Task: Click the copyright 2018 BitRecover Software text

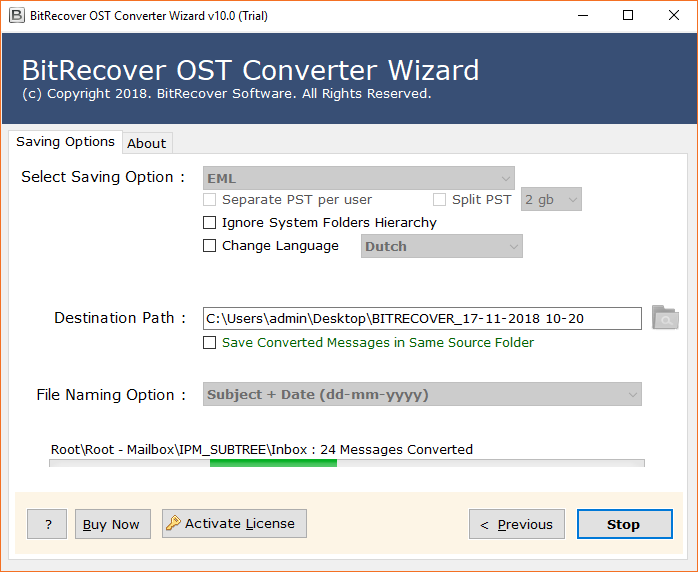Action: [x=227, y=93]
